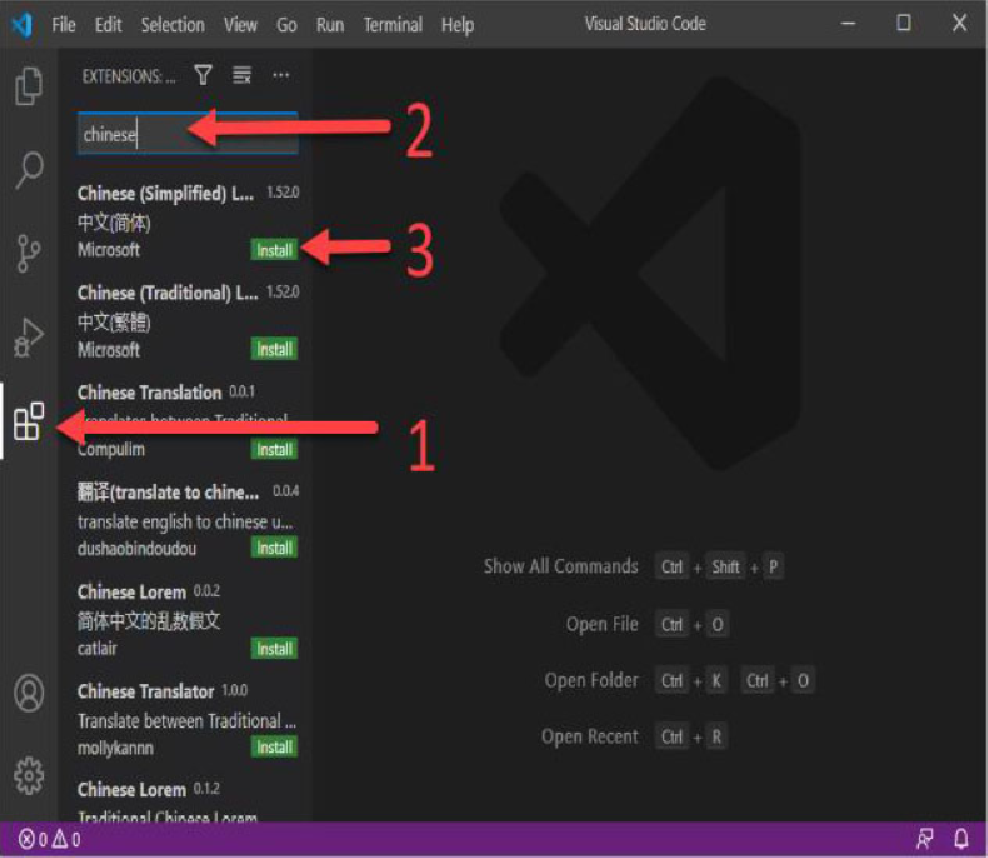Select the Extensions view icon

click(x=29, y=421)
